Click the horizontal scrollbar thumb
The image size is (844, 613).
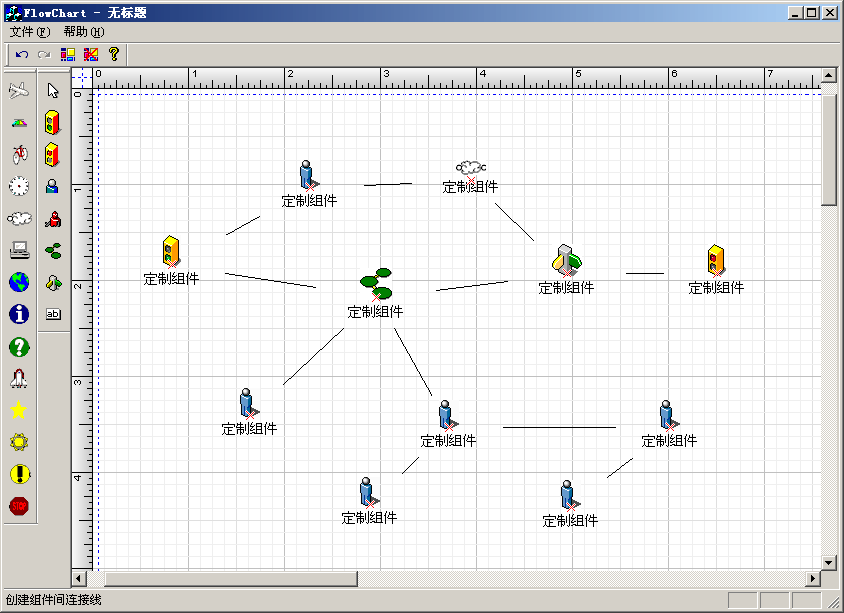coord(230,579)
